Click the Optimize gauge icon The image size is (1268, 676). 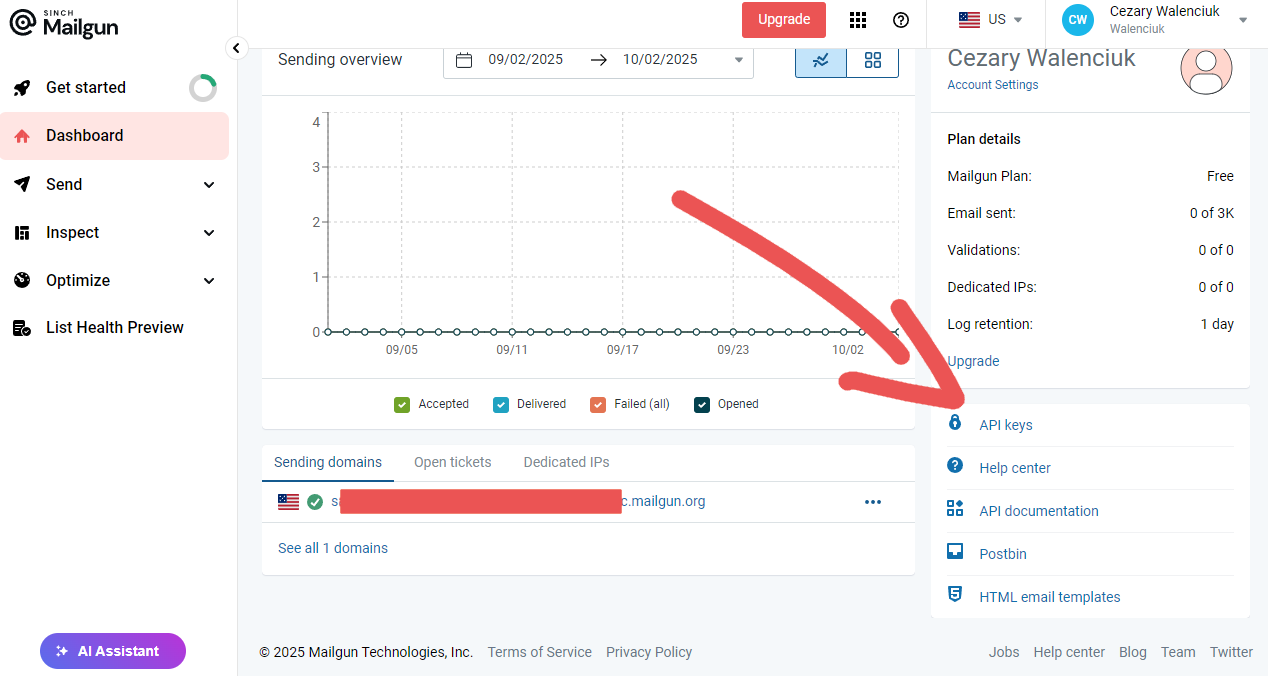pos(22,280)
